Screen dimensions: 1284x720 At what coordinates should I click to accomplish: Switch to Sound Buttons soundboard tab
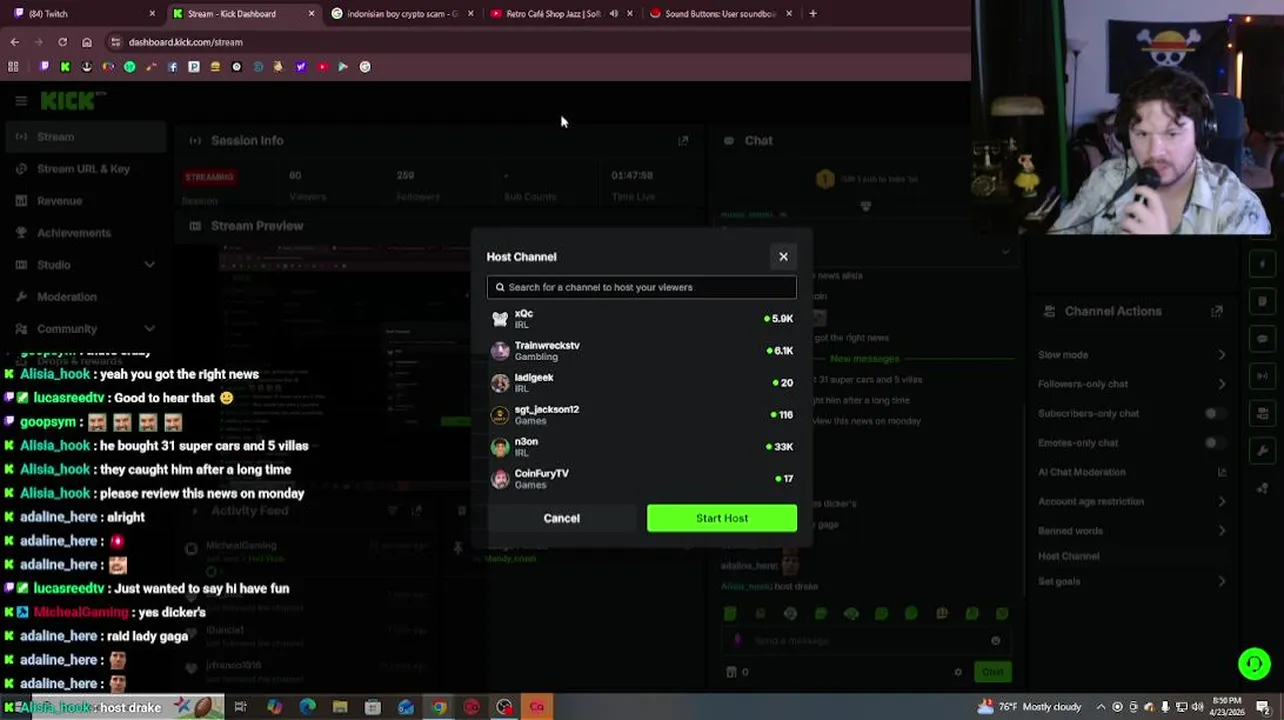[x=720, y=14]
